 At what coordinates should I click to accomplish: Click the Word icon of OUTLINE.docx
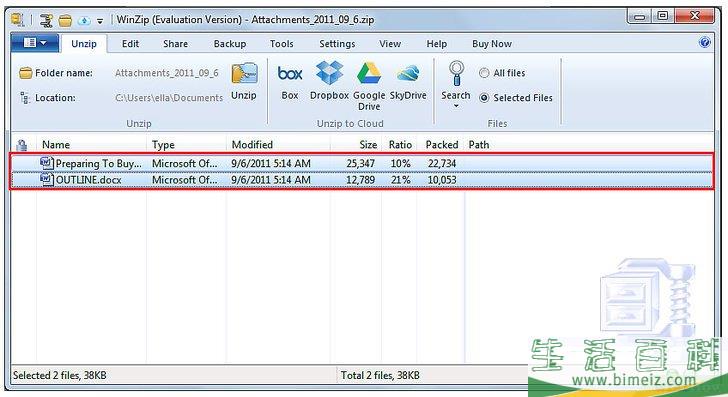tap(46, 179)
